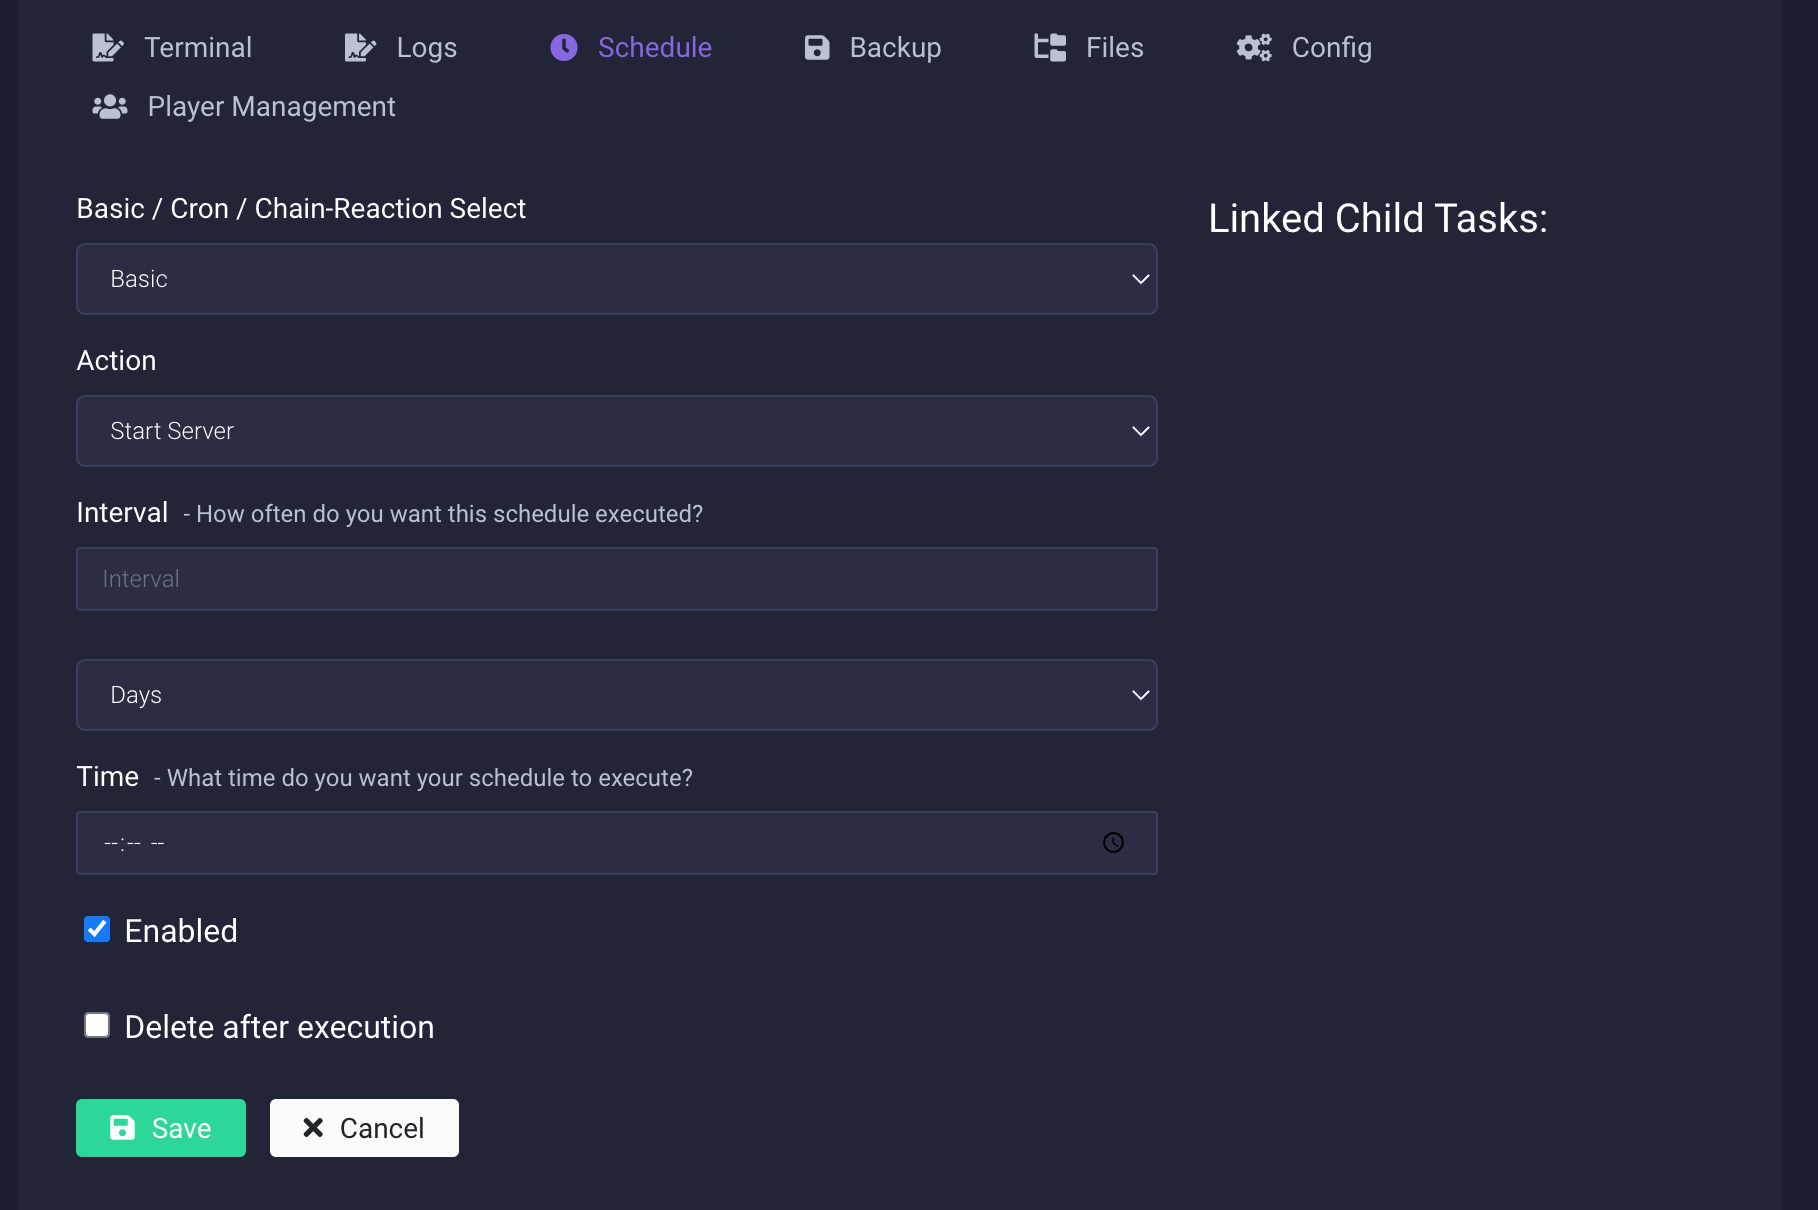Go to the Config tab
The height and width of the screenshot is (1210, 1818).
click(x=1331, y=47)
